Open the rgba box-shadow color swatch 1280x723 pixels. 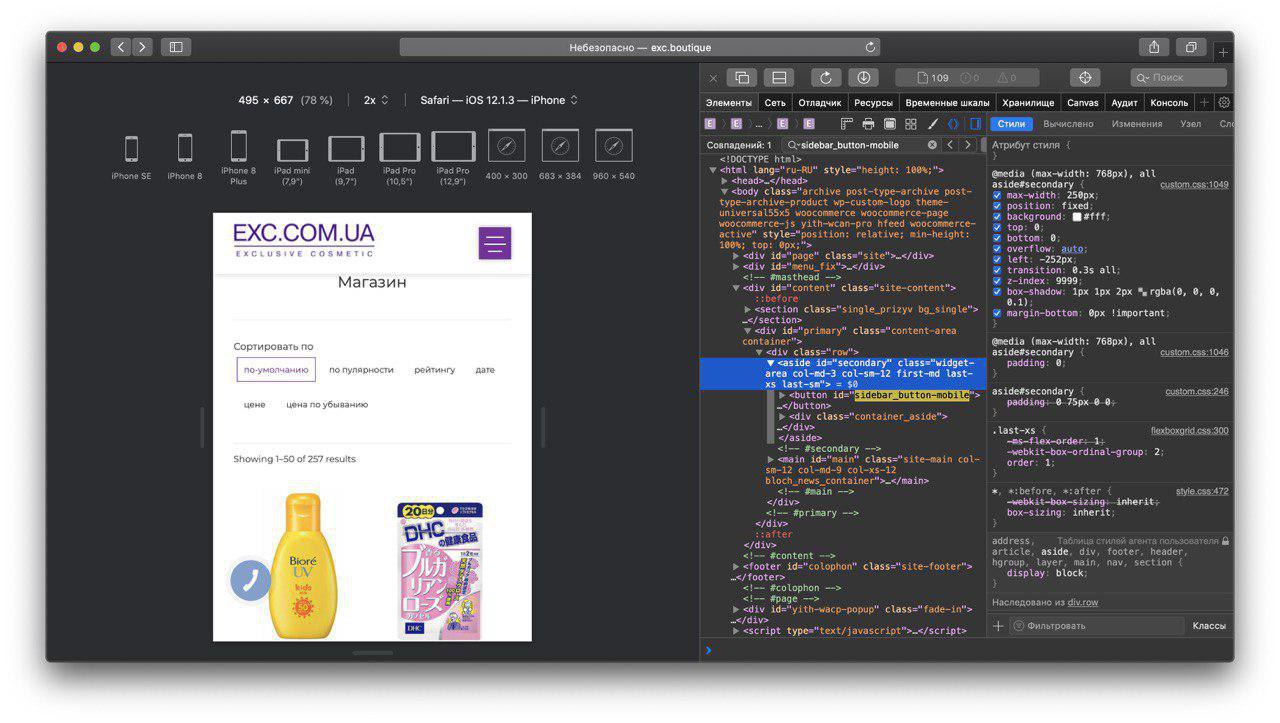pyautogui.click(x=1143, y=292)
